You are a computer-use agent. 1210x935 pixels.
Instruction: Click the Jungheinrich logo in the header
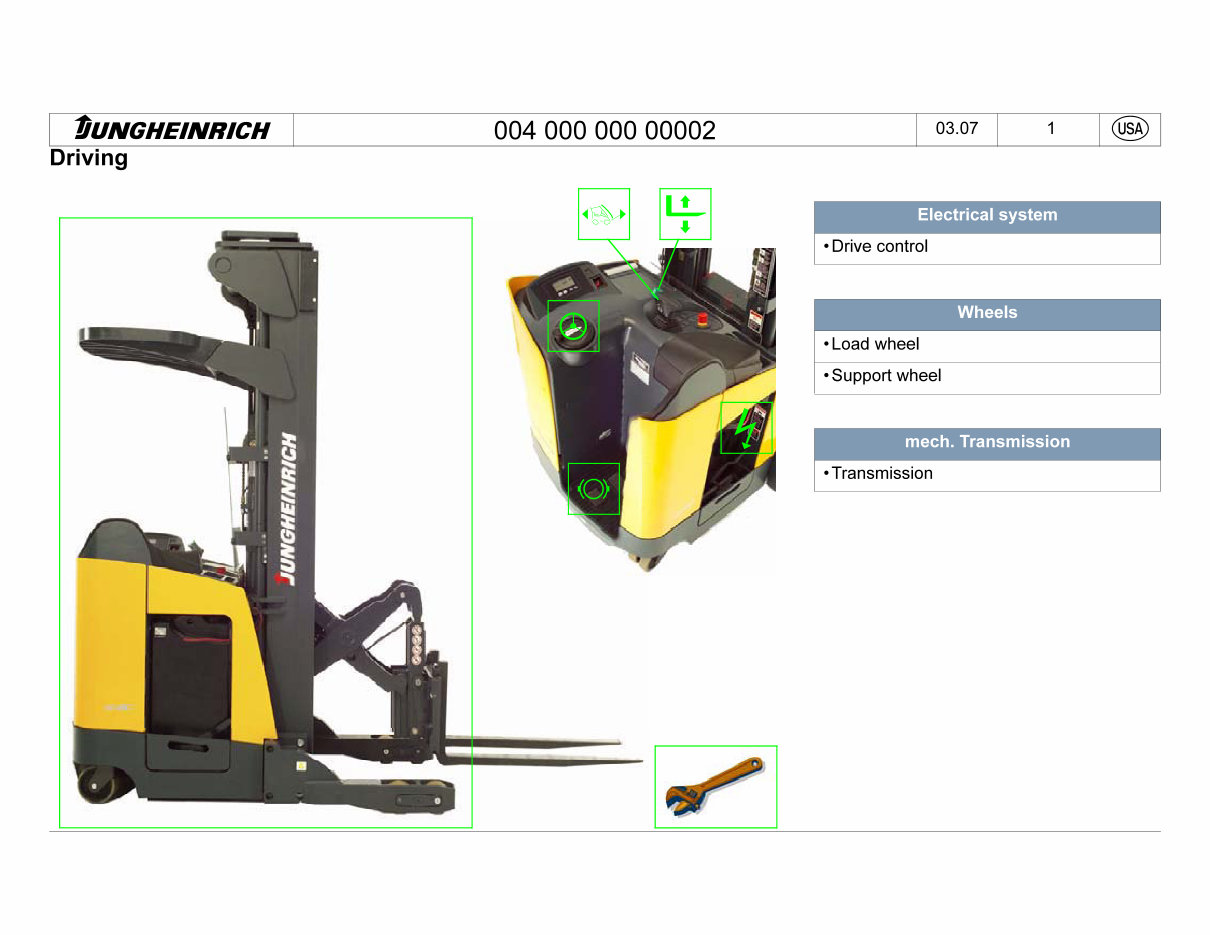[172, 128]
